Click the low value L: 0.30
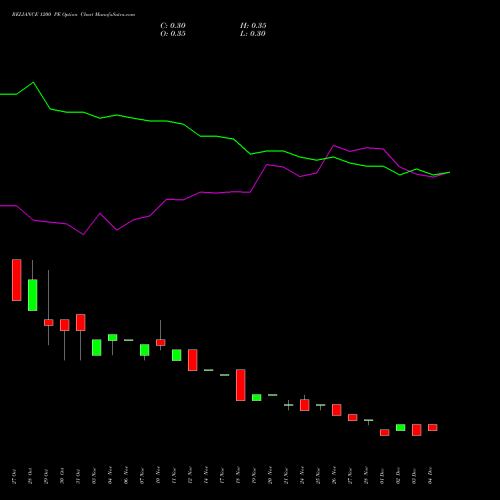 click(253, 34)
